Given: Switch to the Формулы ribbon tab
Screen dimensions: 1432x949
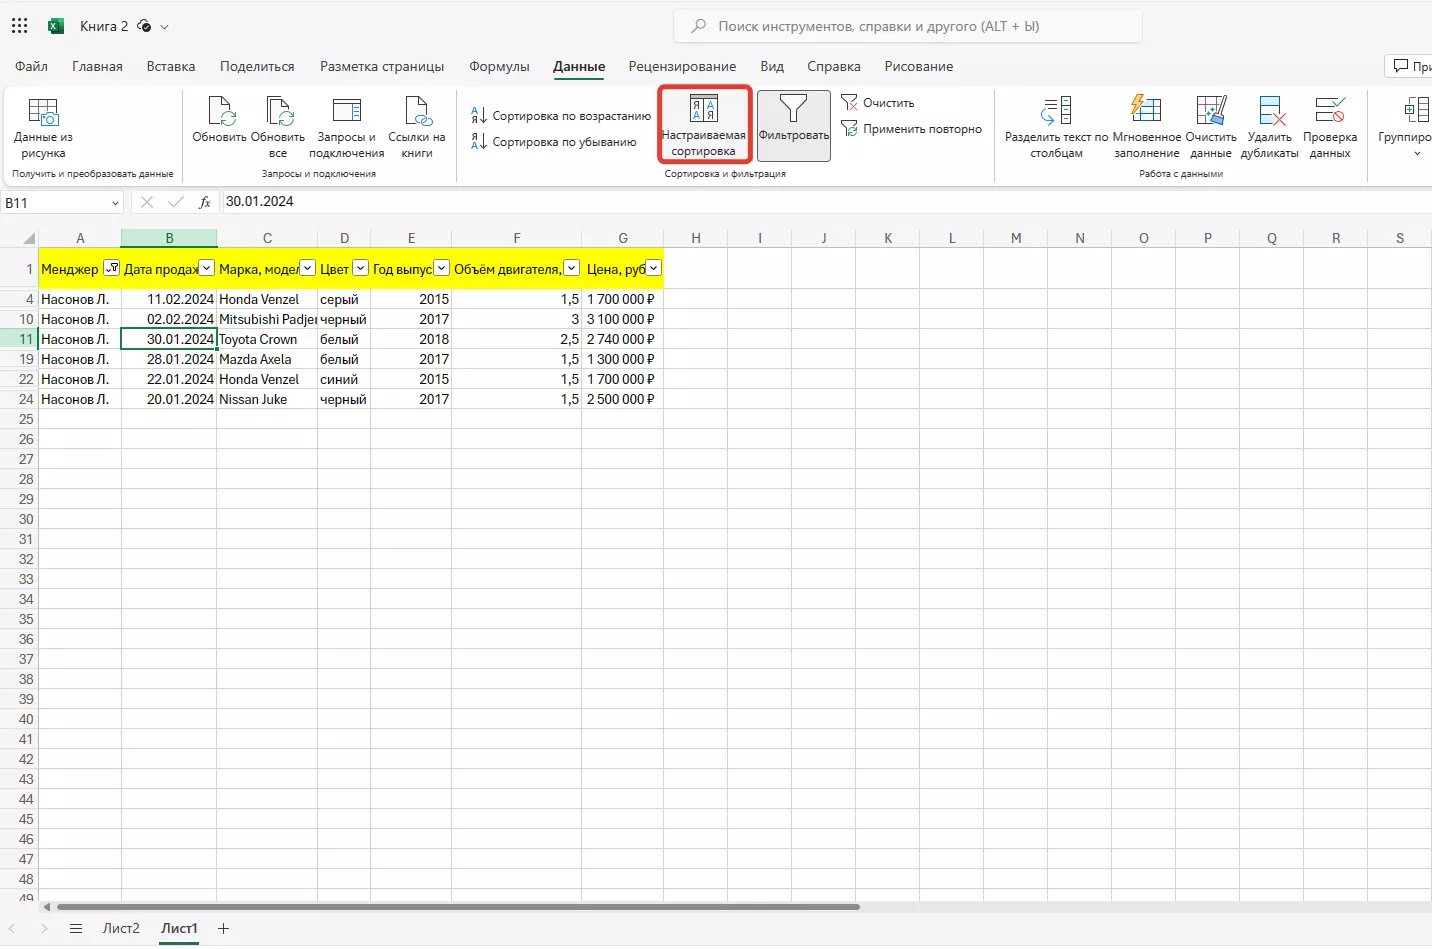Looking at the screenshot, I should pos(499,67).
